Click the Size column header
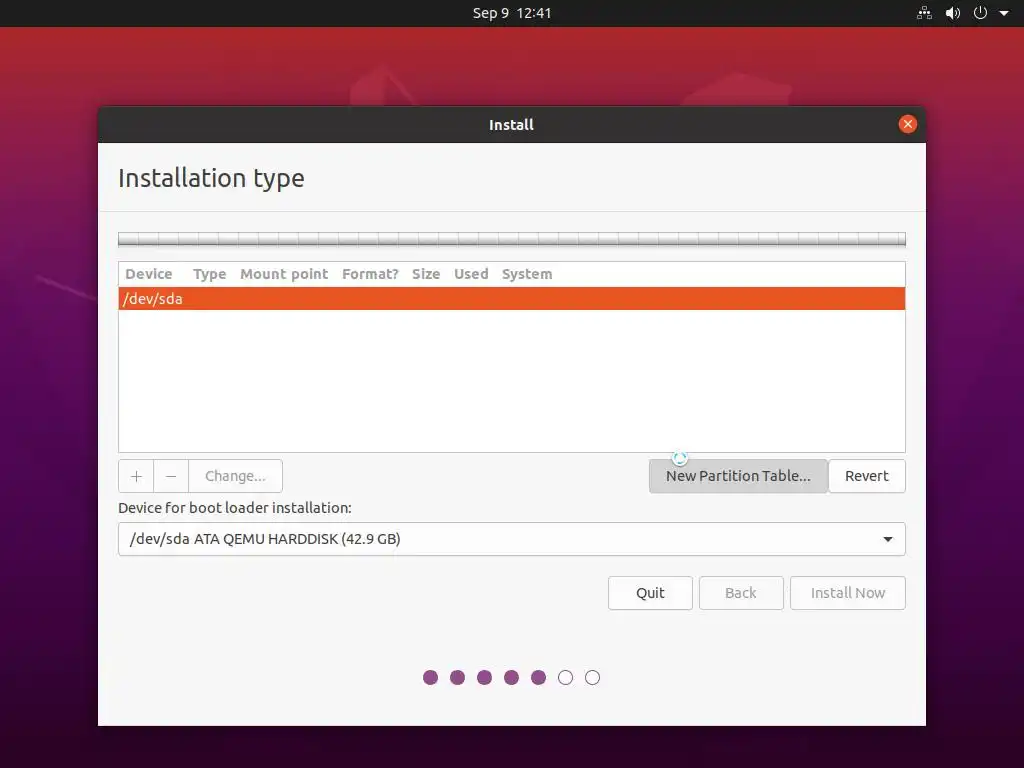 pyautogui.click(x=426, y=274)
